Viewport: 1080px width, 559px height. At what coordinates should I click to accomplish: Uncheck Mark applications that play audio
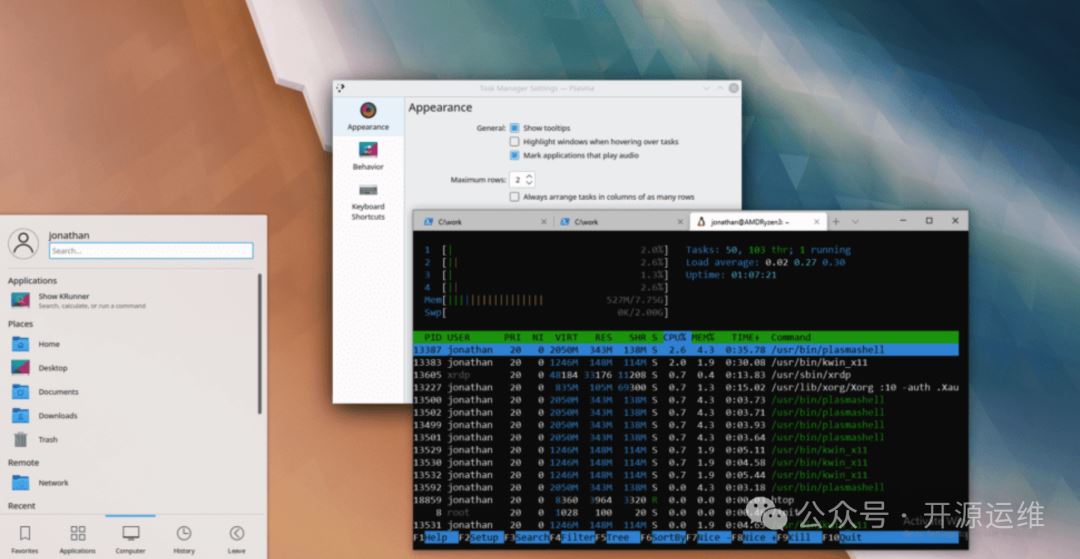514,156
